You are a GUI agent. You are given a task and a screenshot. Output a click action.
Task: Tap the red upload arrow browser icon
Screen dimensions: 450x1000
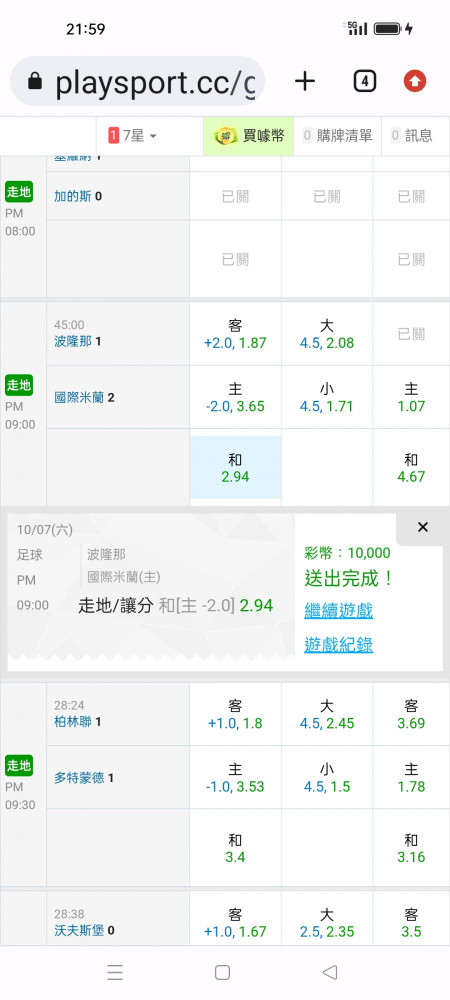click(415, 81)
